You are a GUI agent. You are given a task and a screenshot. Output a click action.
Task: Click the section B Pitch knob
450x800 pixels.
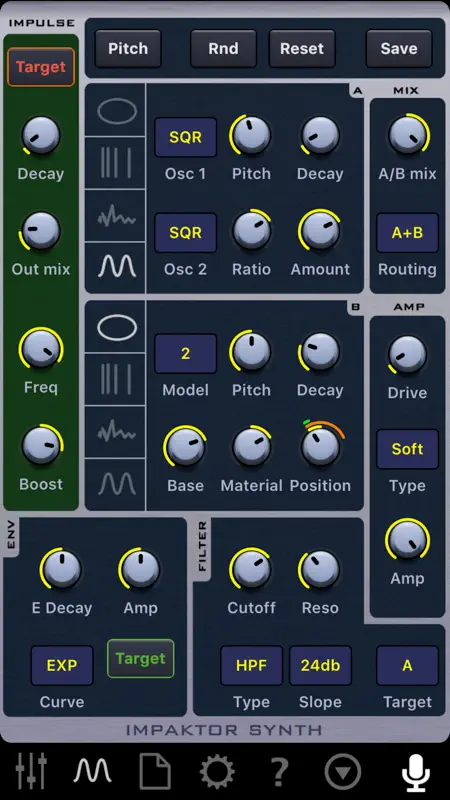click(x=250, y=352)
